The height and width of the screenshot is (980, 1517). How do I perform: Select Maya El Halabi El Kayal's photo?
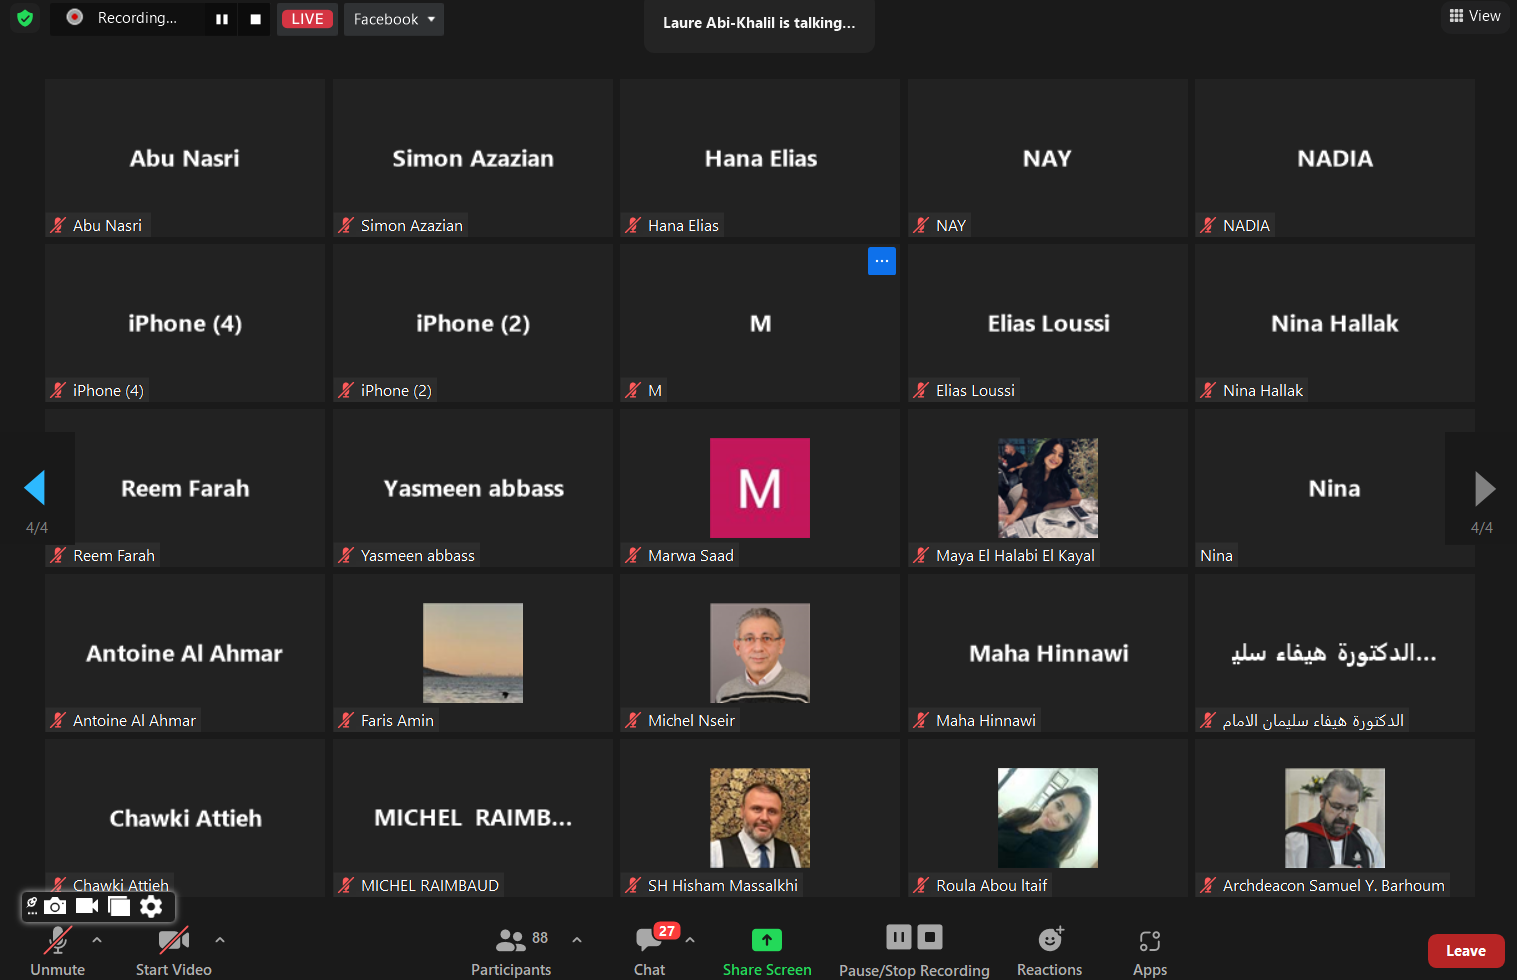(1048, 488)
